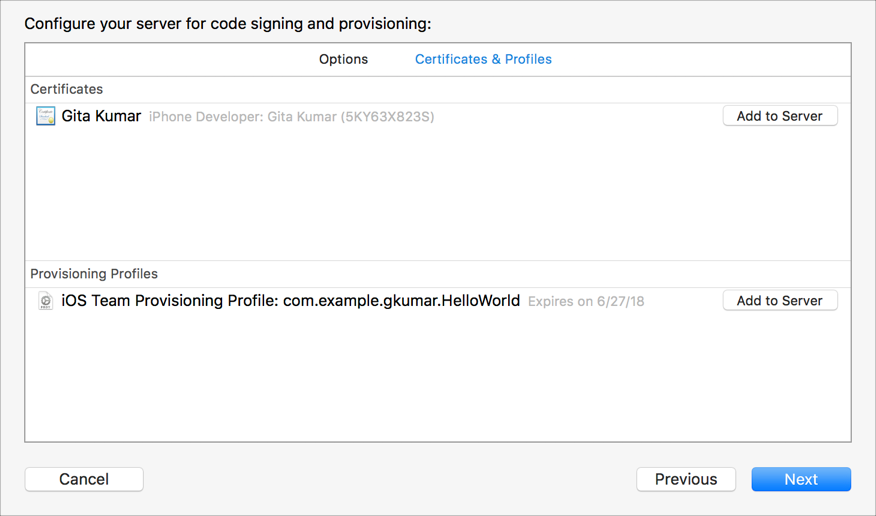Viewport: 876px width, 516px height.
Task: Click the Gita Kumar certificate icon
Action: 46,116
